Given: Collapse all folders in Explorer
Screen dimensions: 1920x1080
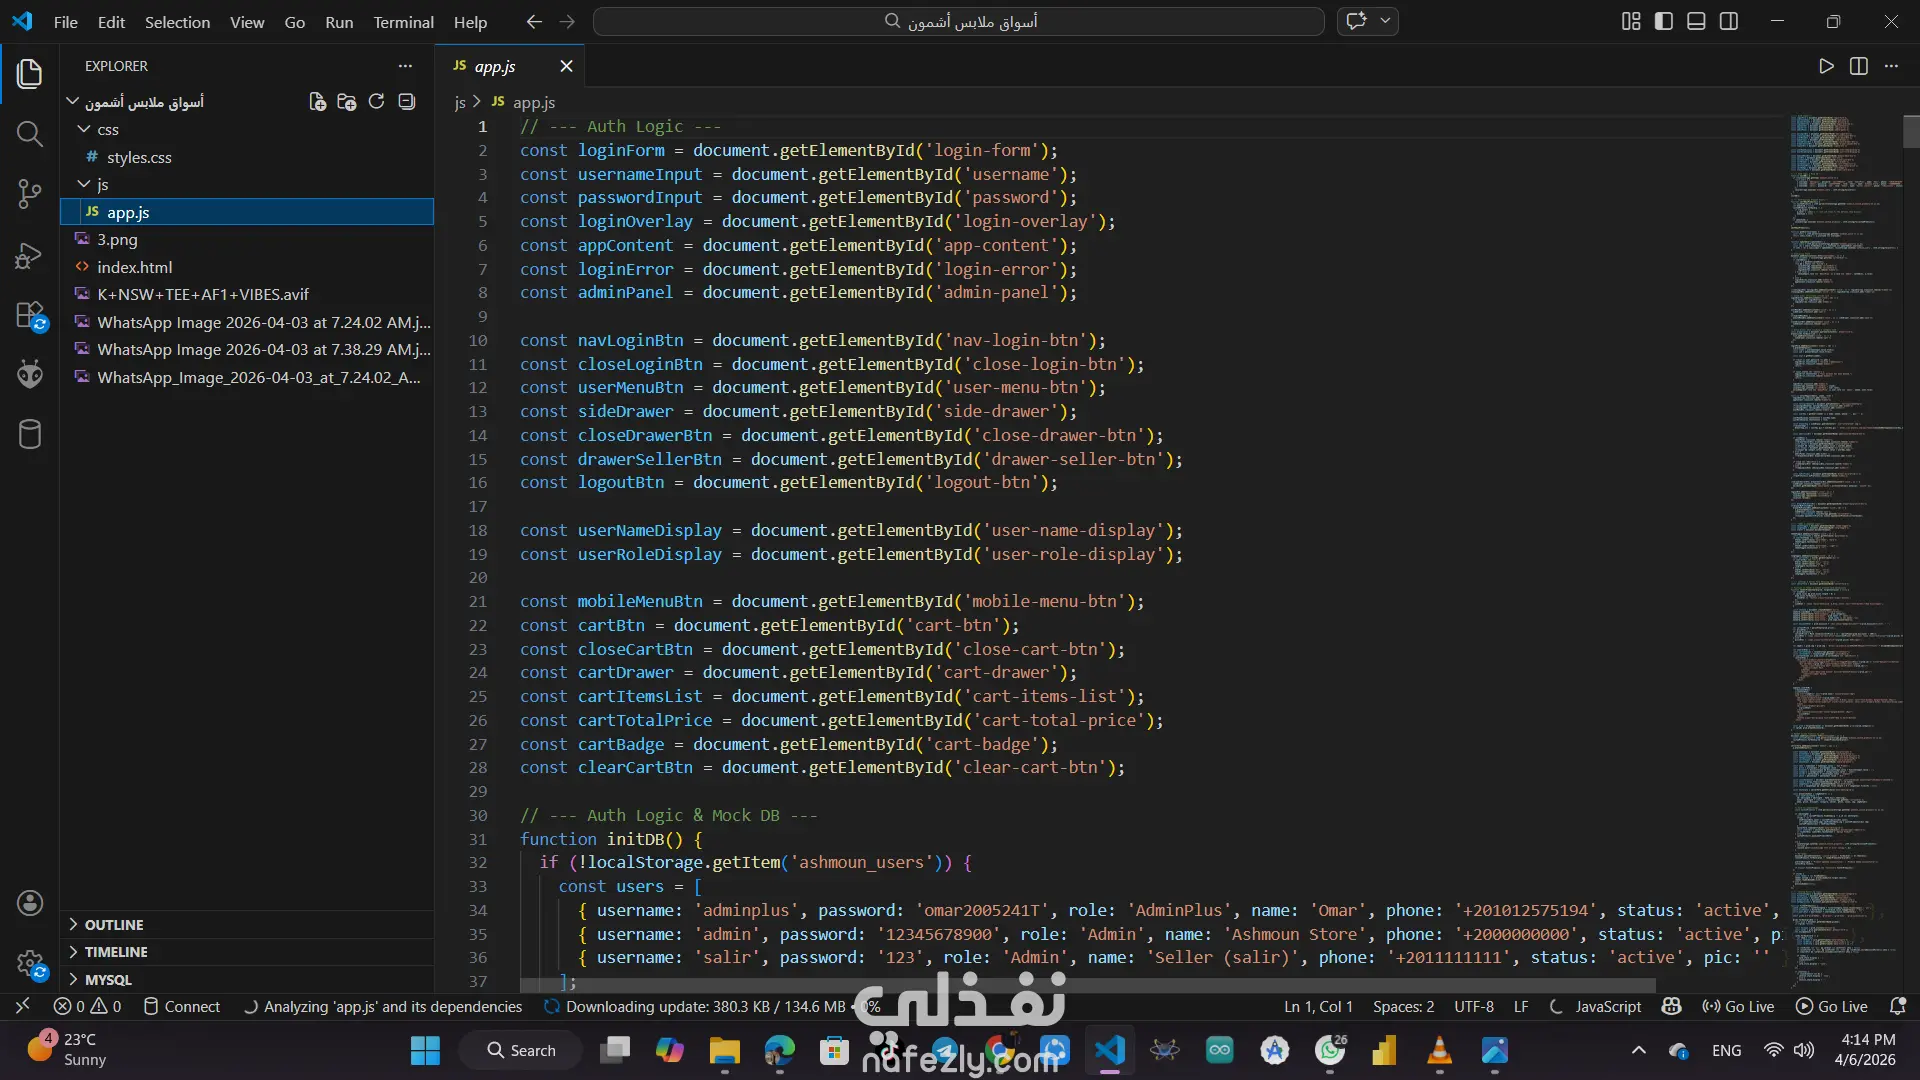Looking at the screenshot, I should (x=406, y=102).
